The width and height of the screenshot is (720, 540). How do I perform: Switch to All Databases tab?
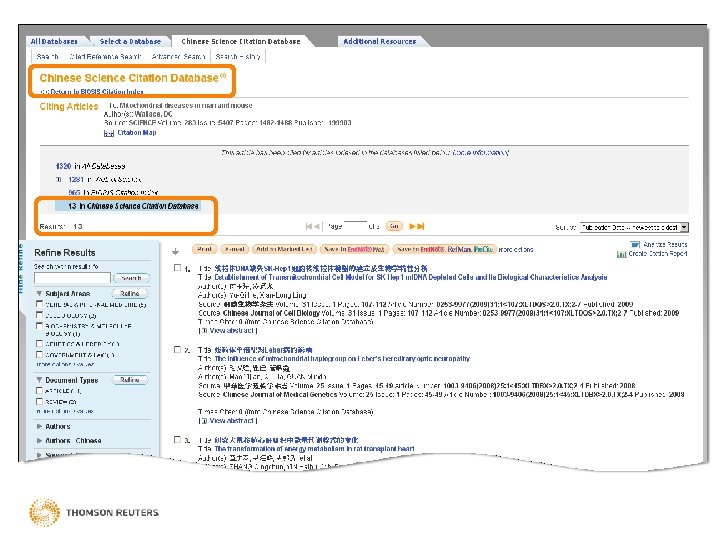point(54,41)
